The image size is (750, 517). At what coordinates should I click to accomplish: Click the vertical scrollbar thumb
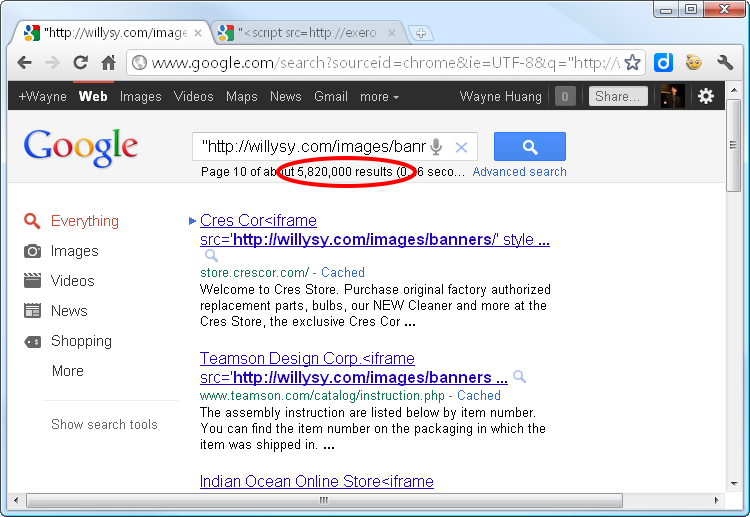tap(734, 145)
